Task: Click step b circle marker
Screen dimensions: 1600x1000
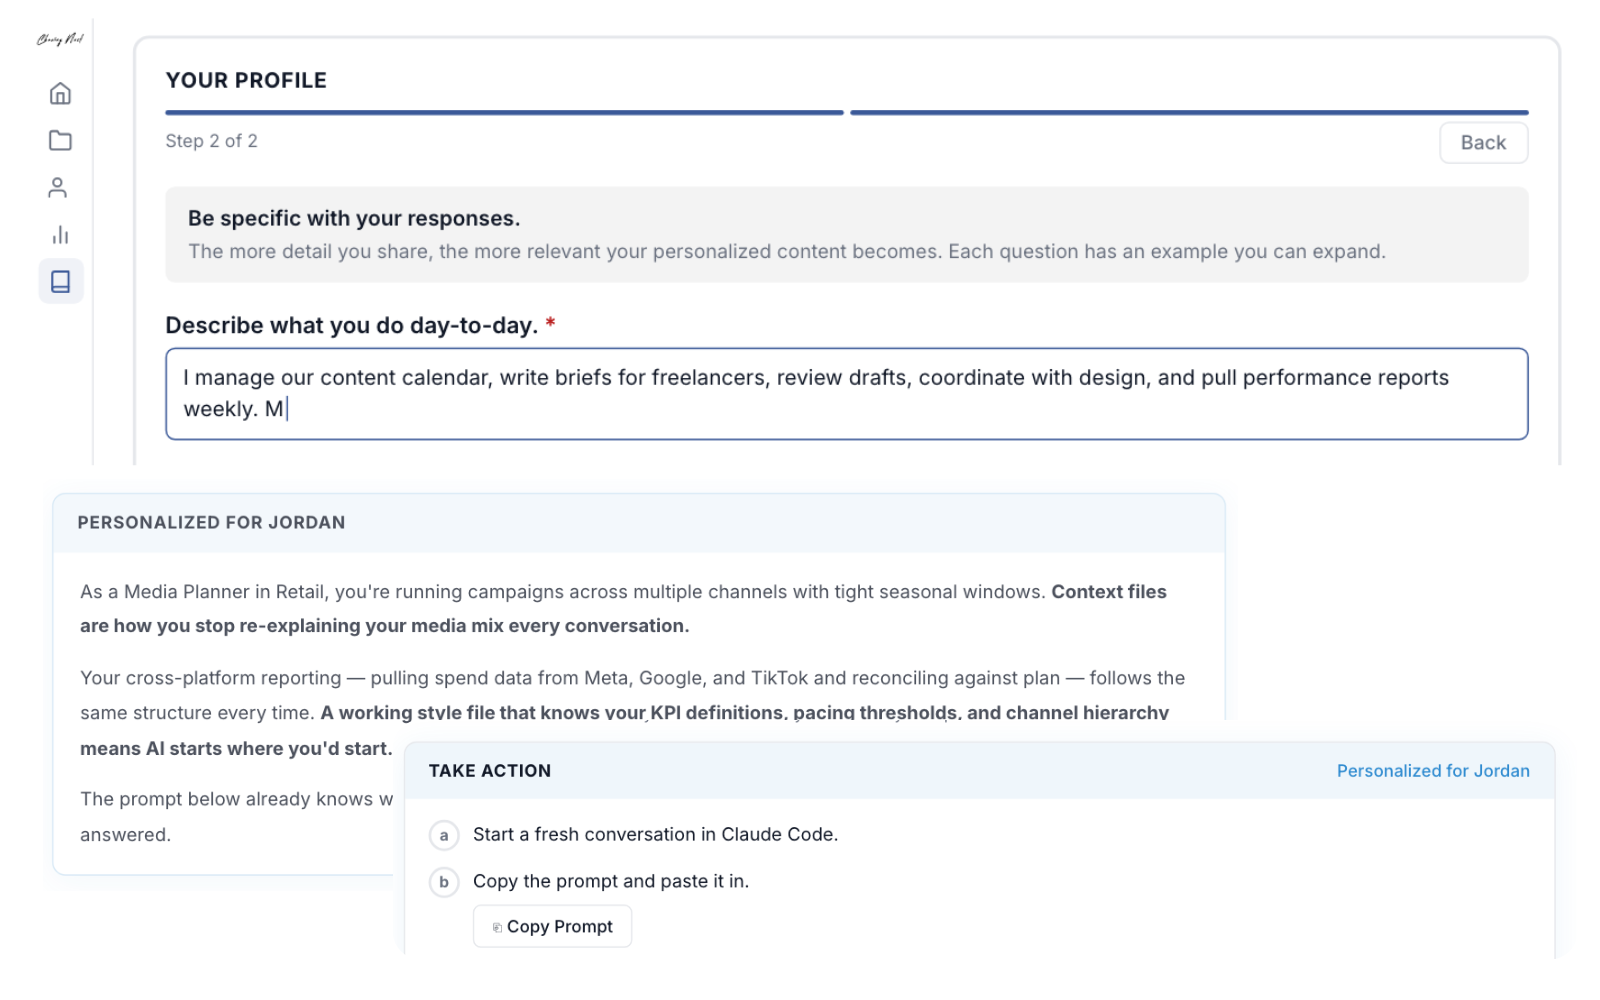Action: (x=444, y=882)
